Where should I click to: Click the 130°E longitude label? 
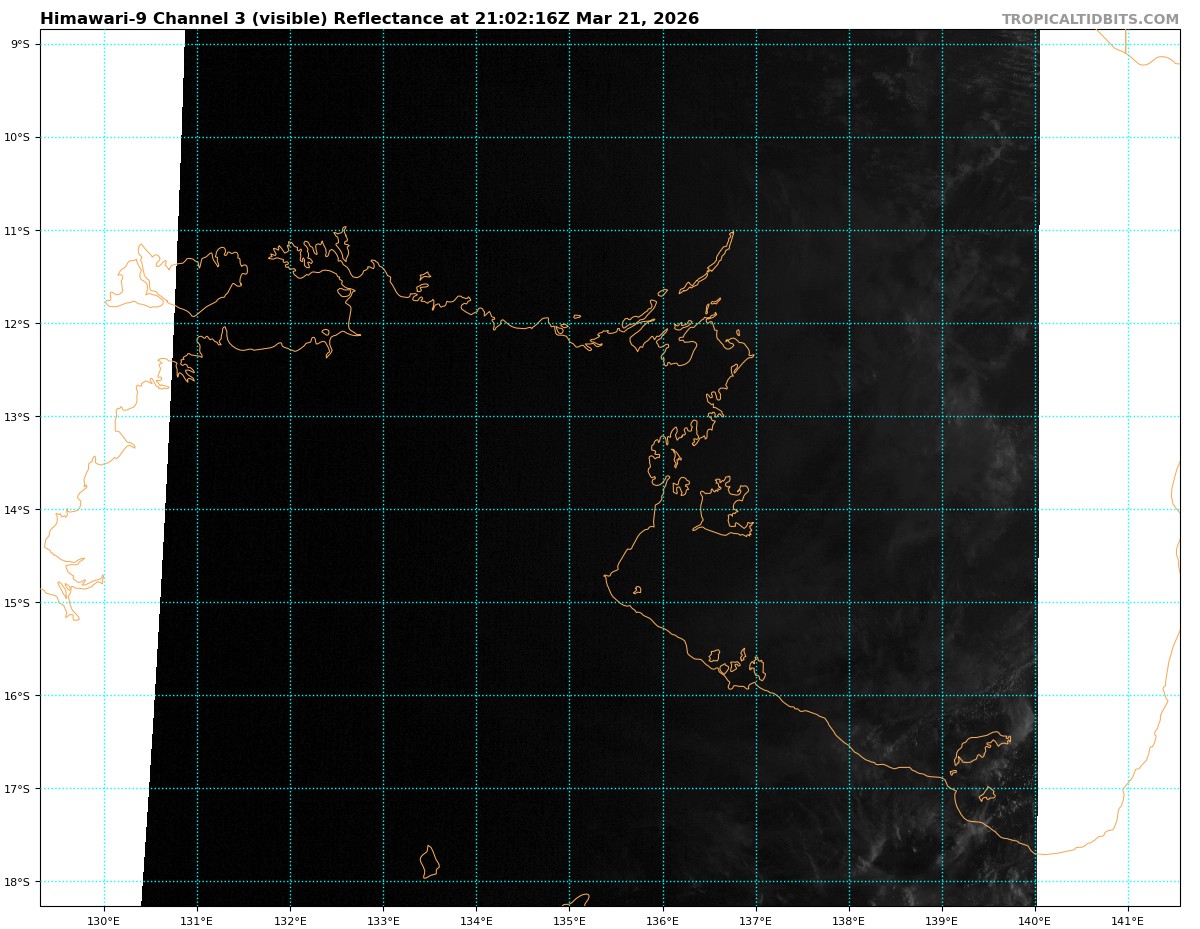click(x=104, y=921)
